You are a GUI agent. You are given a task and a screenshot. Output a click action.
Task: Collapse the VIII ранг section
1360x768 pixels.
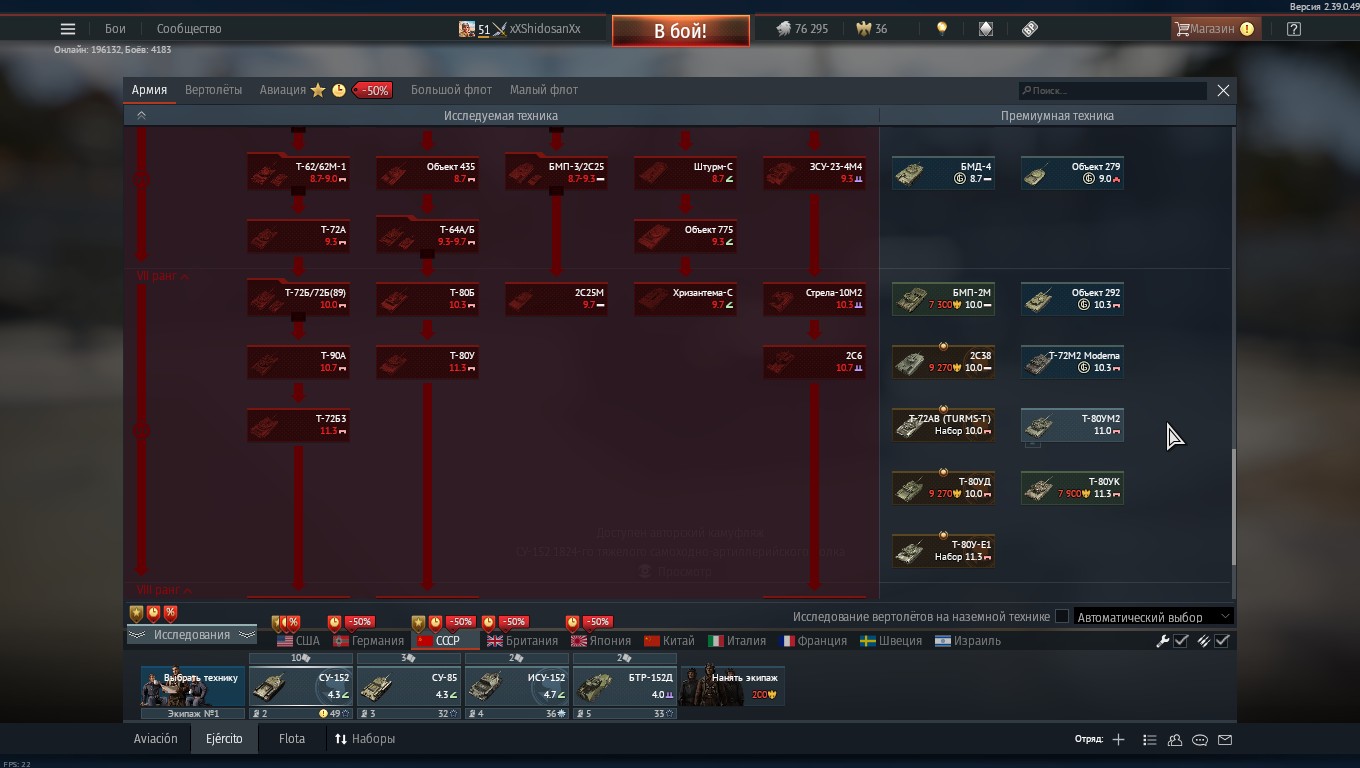tap(164, 590)
